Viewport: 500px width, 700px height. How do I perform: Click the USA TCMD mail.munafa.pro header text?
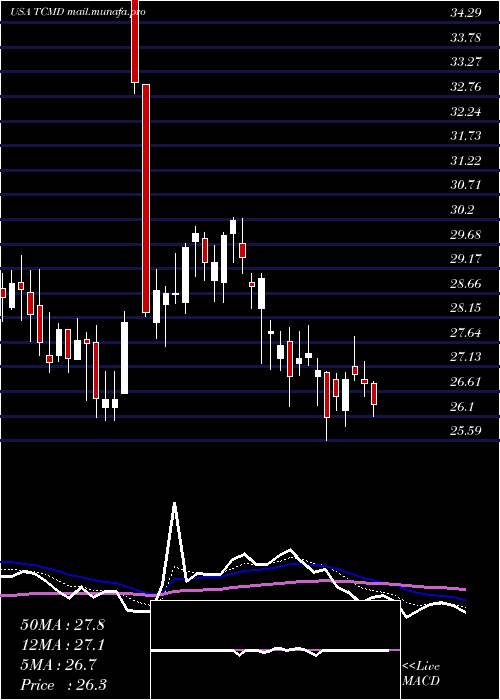(78, 12)
